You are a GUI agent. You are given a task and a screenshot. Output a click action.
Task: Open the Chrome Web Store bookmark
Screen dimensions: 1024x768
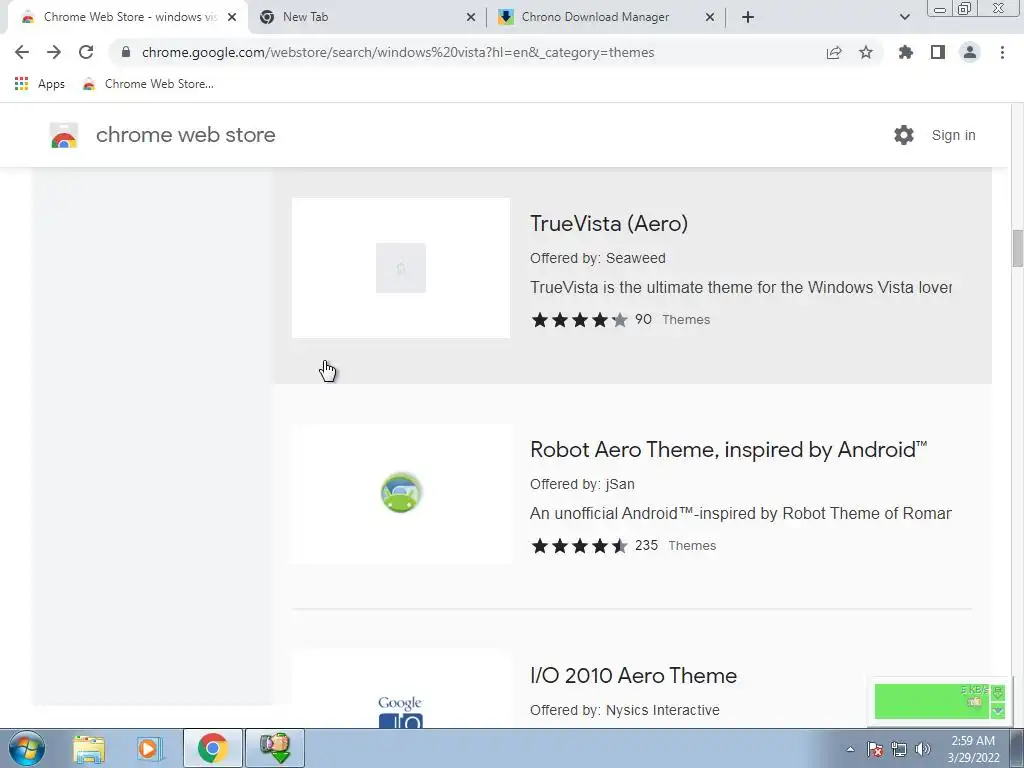coord(148,84)
